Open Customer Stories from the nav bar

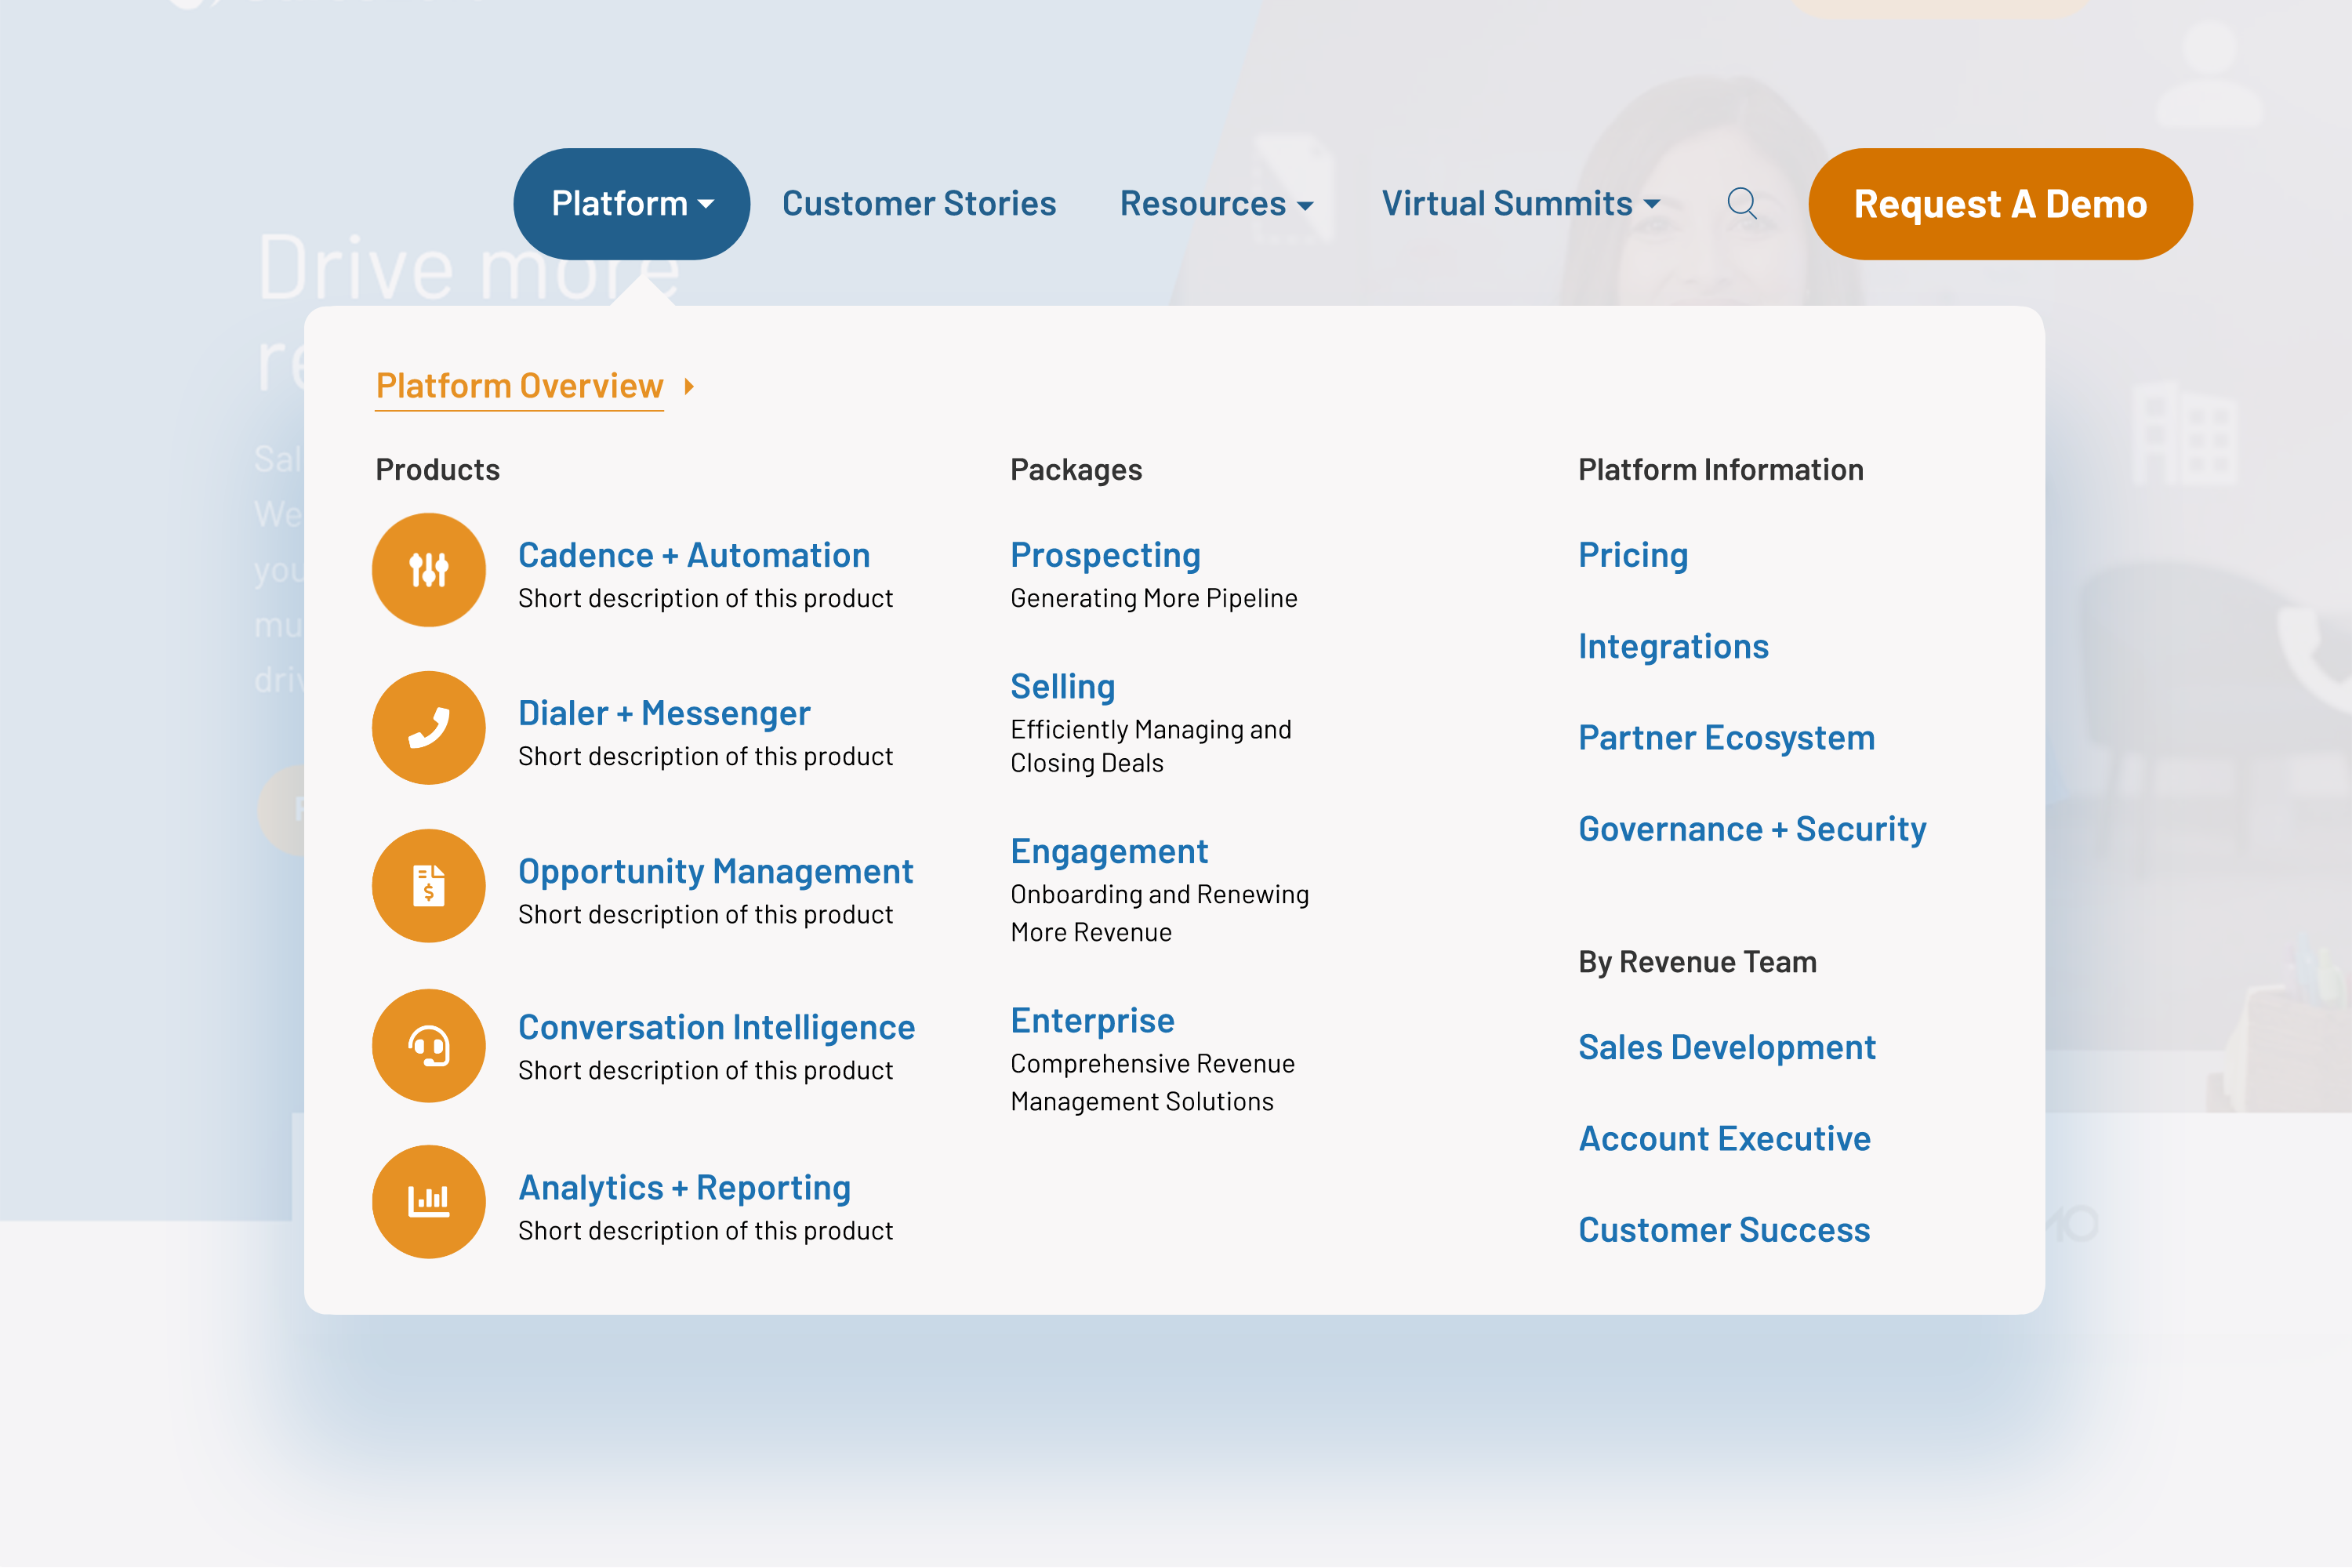[x=919, y=204]
